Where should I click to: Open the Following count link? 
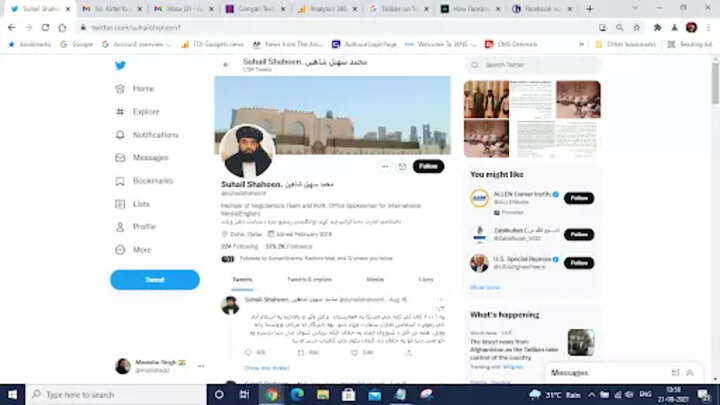tap(239, 246)
